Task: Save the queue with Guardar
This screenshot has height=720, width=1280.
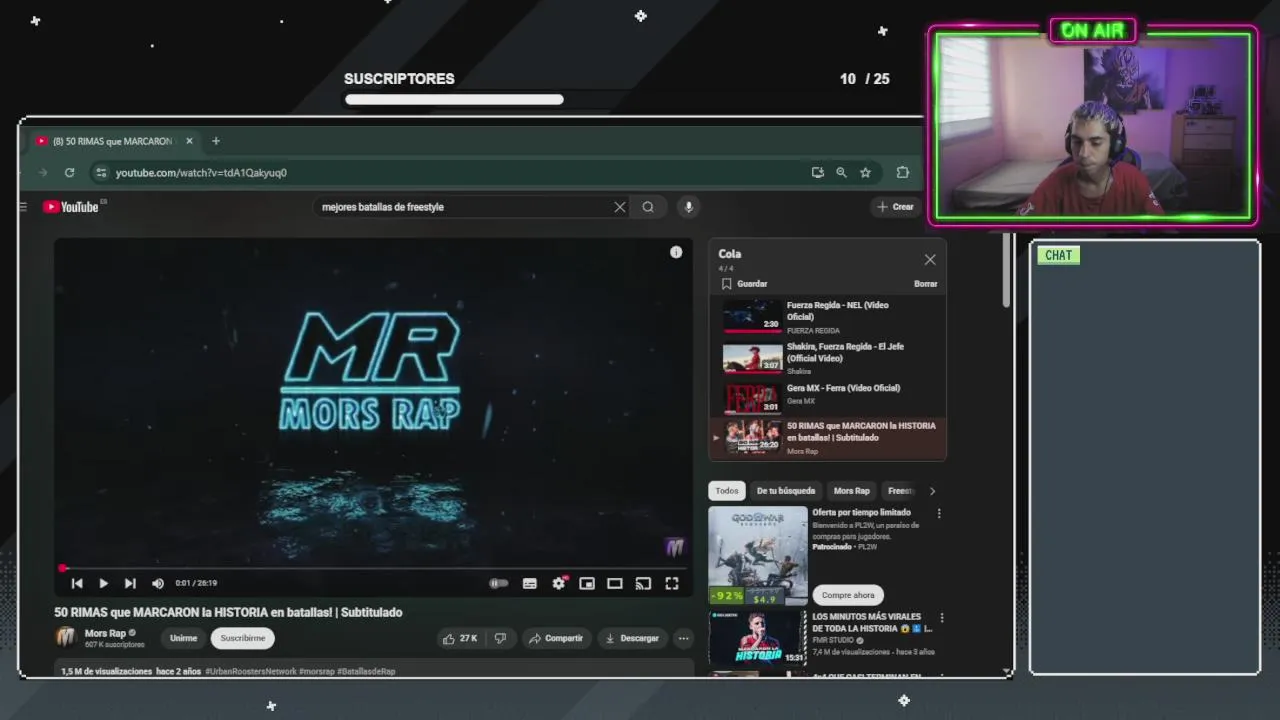Action: 744,284
